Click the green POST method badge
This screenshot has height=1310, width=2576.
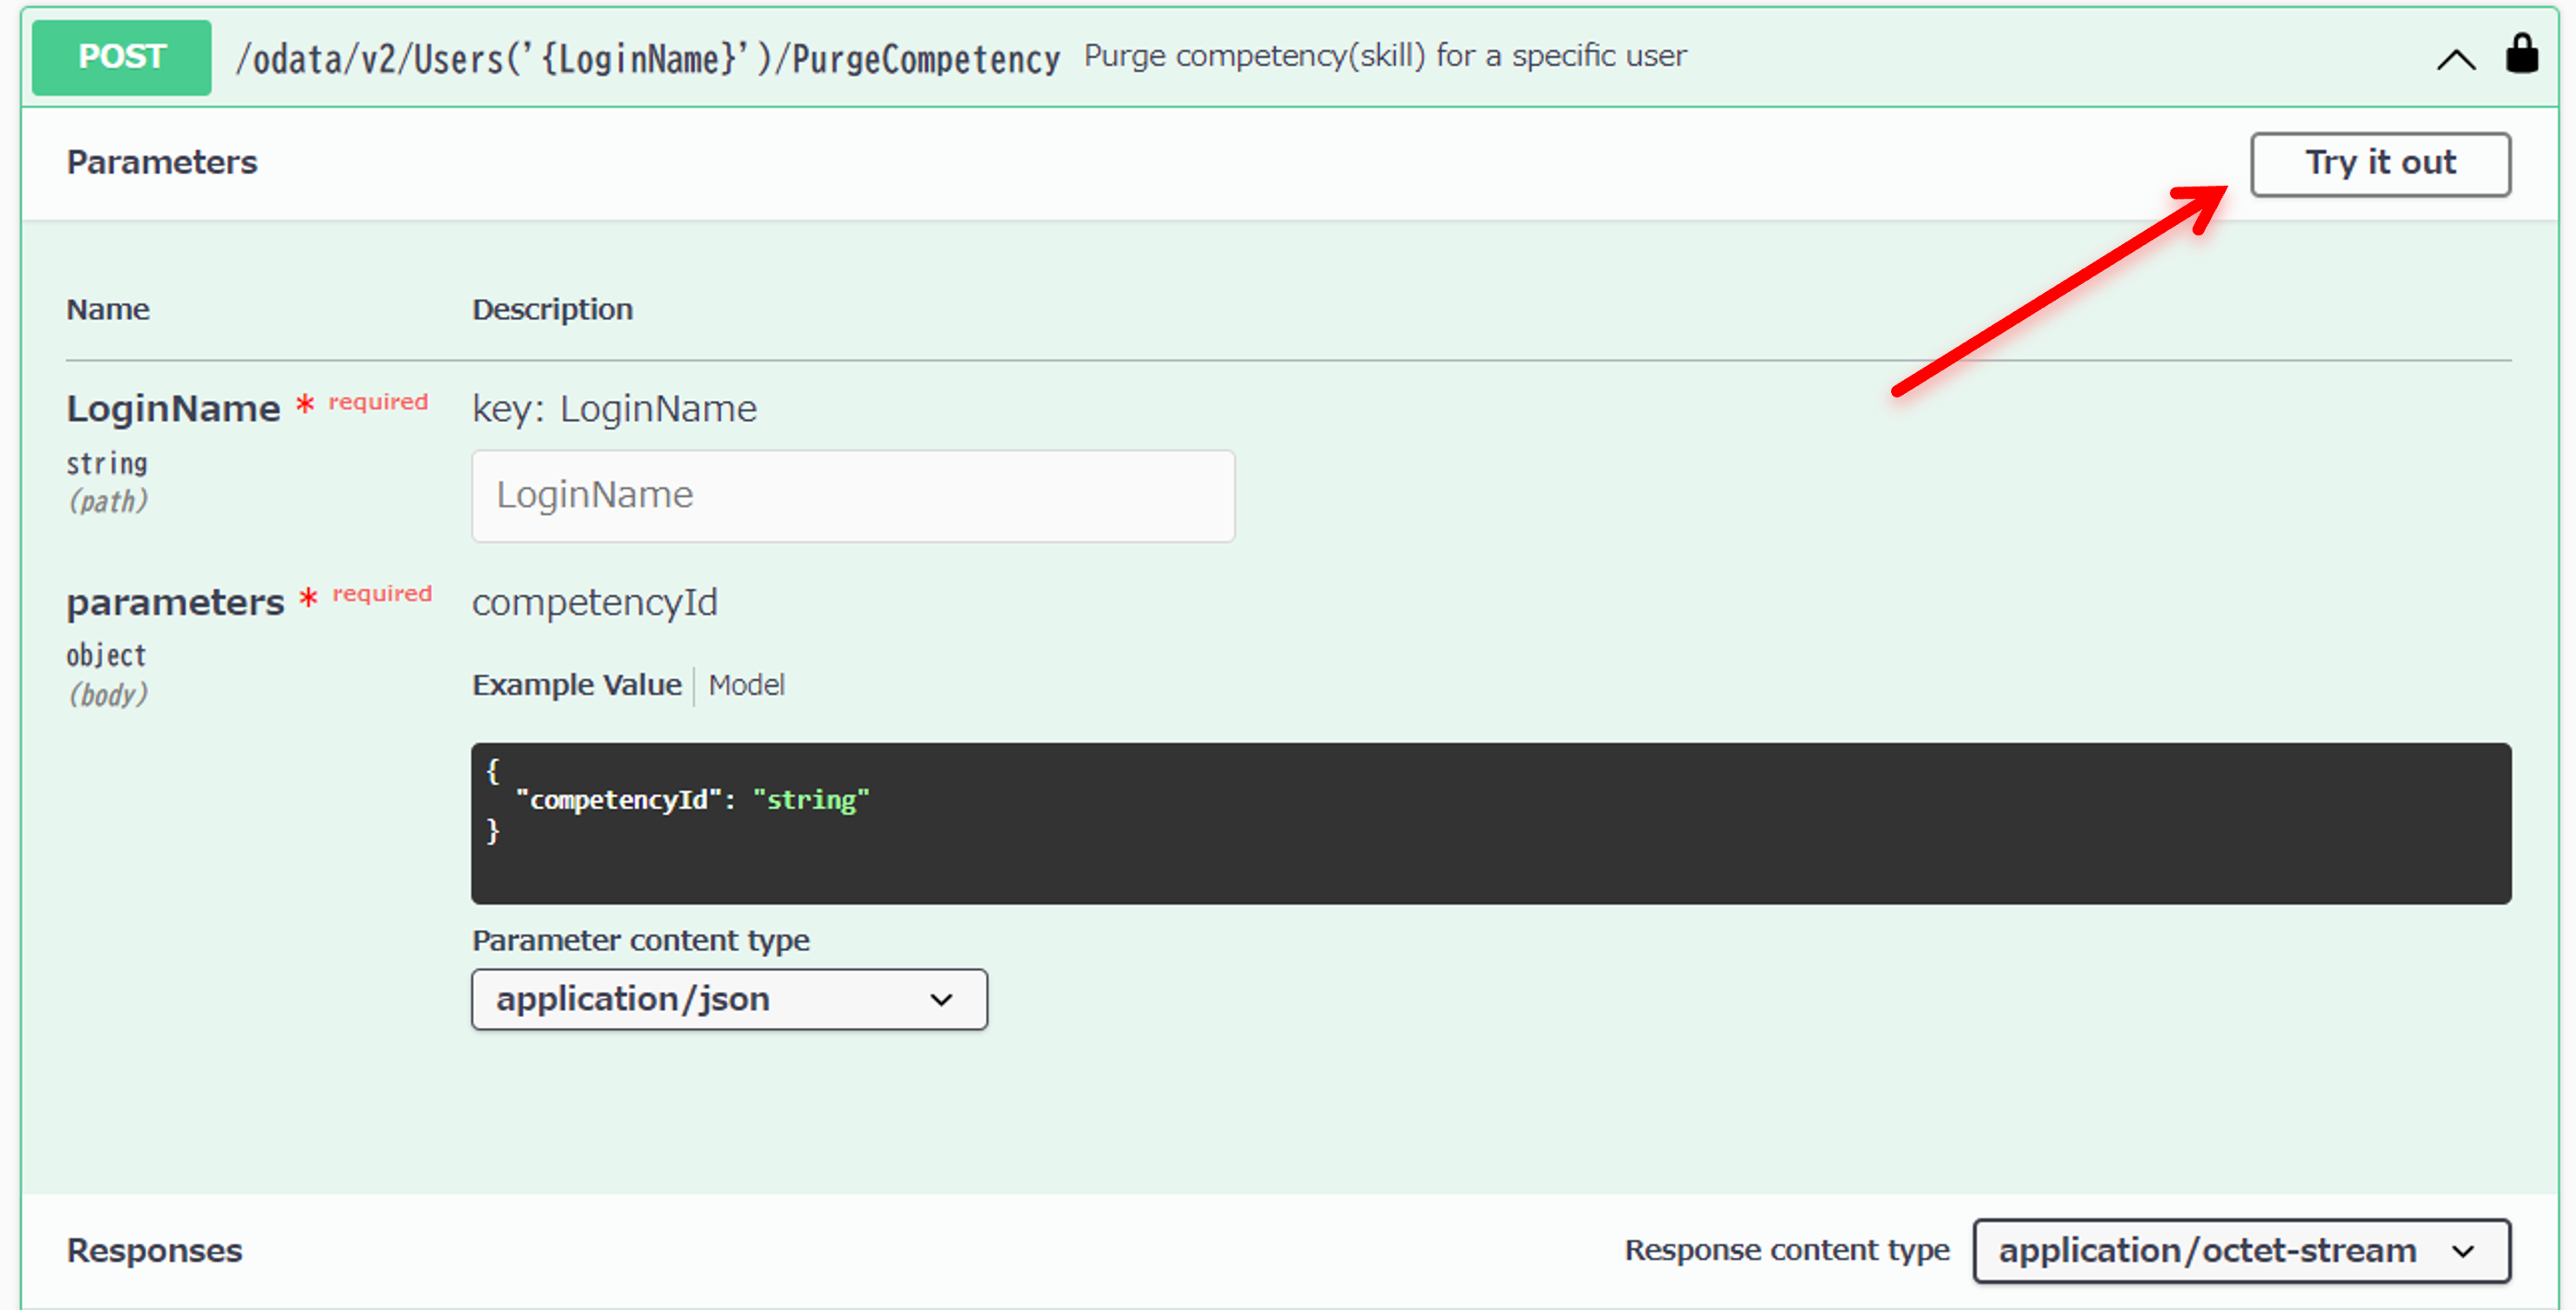pyautogui.click(x=120, y=57)
